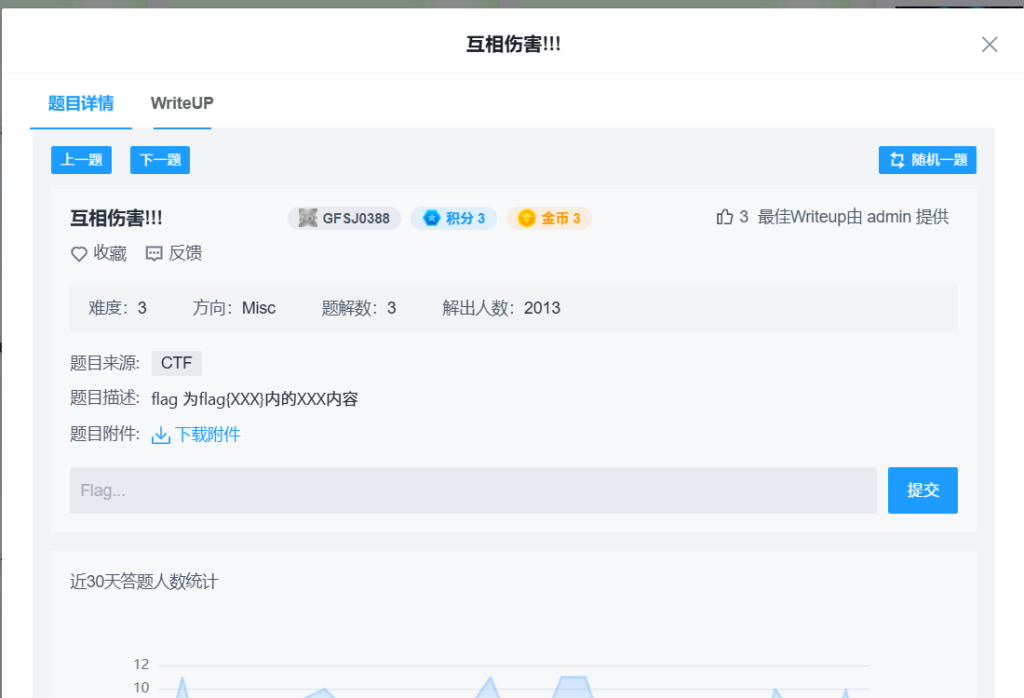The width and height of the screenshot is (1024, 698).
Task: Click the gold coin badge icon
Action: click(527, 218)
